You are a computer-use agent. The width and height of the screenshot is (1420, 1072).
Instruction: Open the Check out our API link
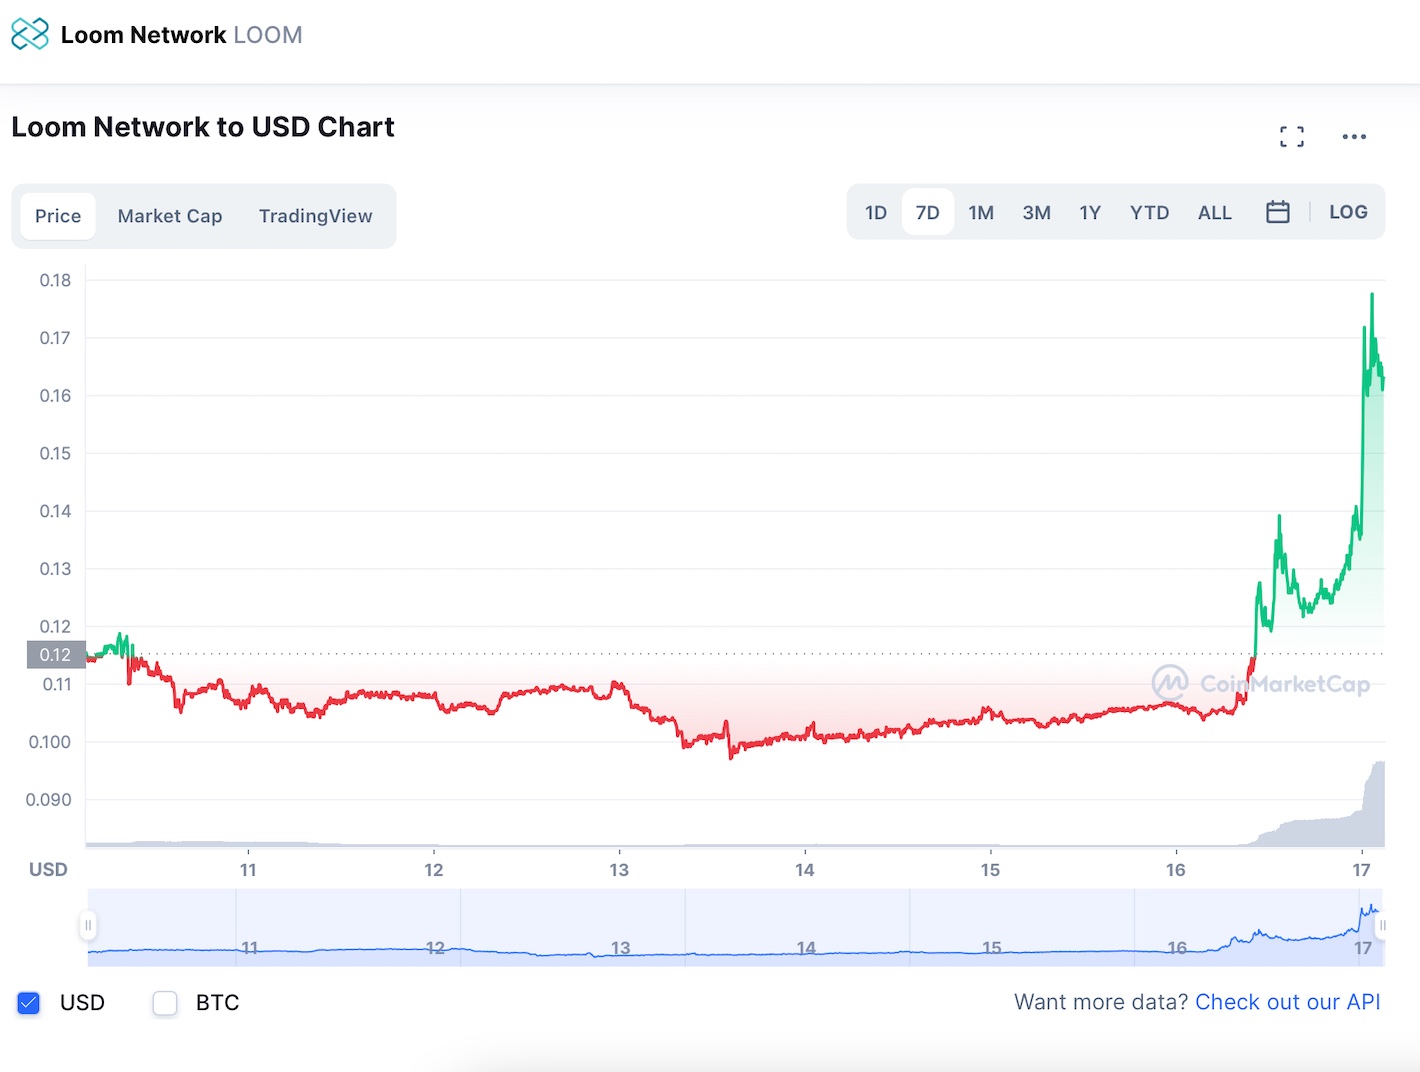click(1288, 1002)
